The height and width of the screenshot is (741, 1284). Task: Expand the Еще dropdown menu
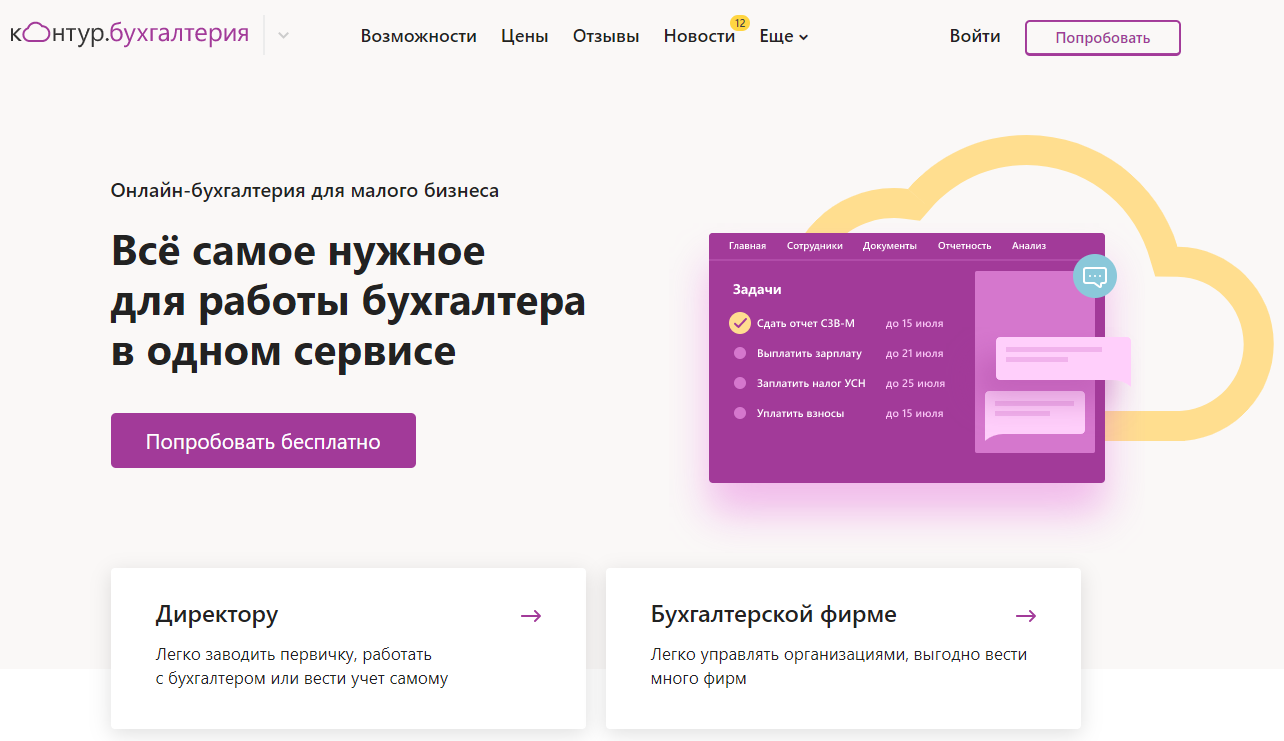coord(784,36)
